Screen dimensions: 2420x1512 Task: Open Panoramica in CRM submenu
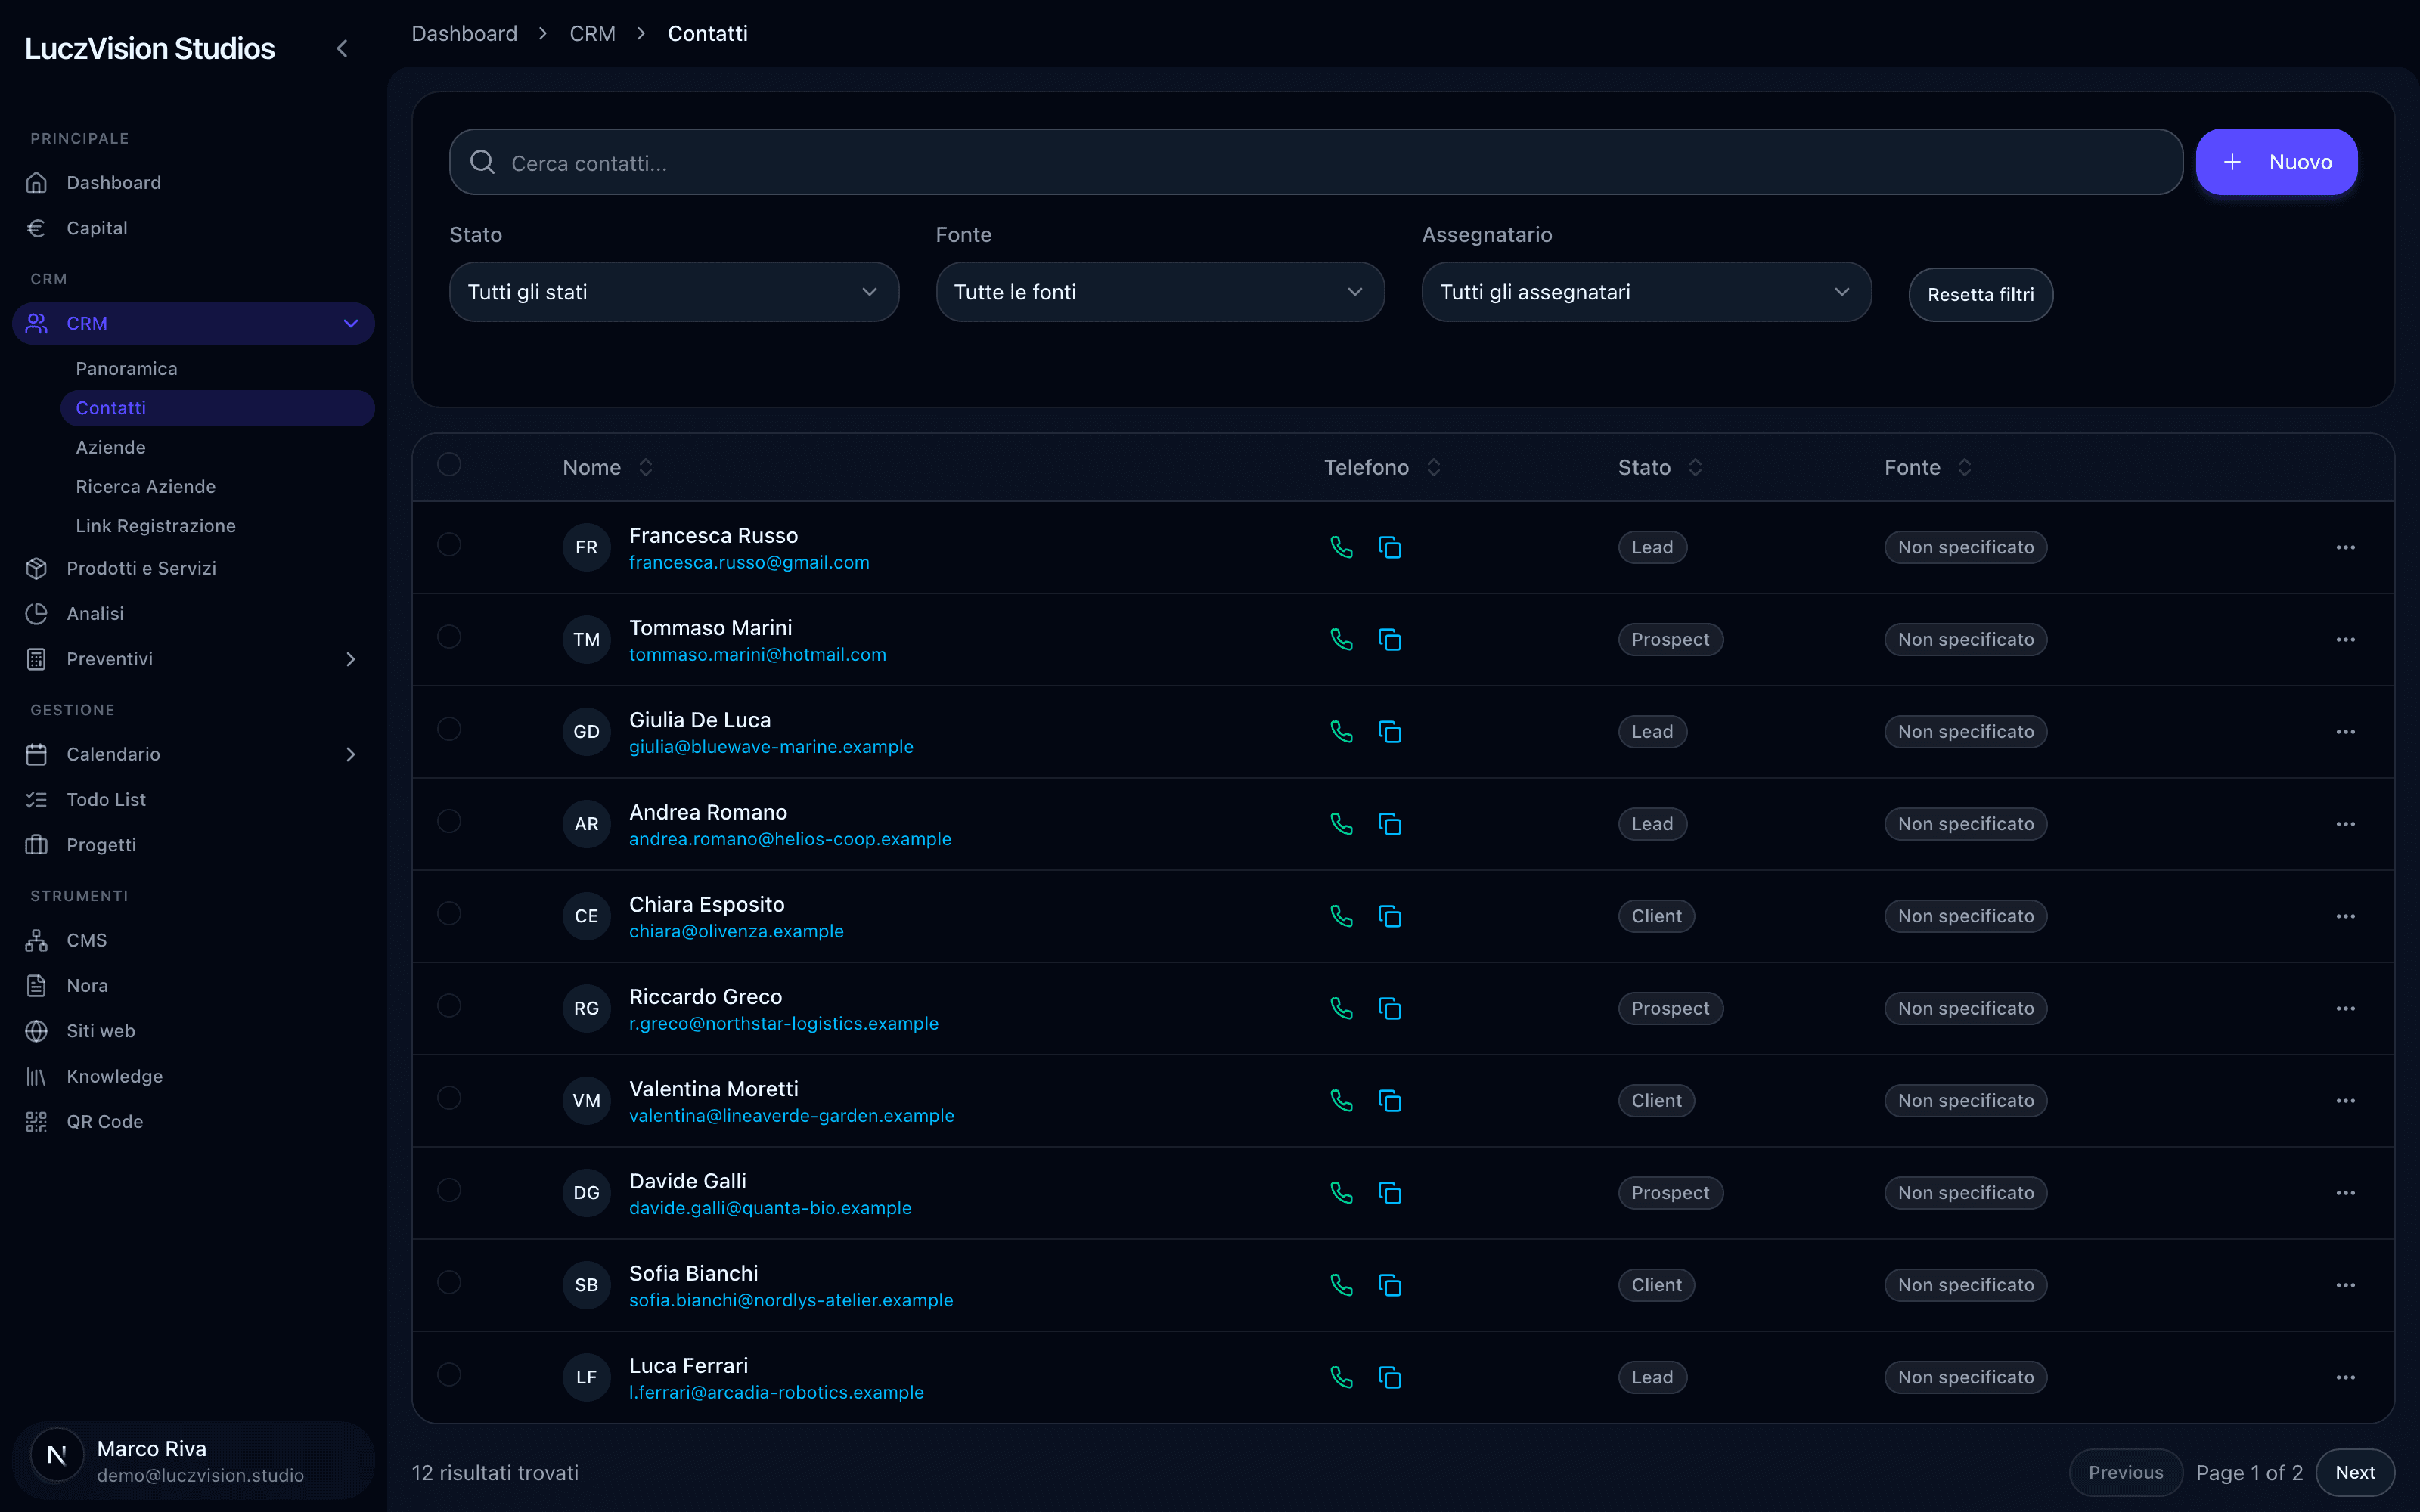pyautogui.click(x=127, y=368)
